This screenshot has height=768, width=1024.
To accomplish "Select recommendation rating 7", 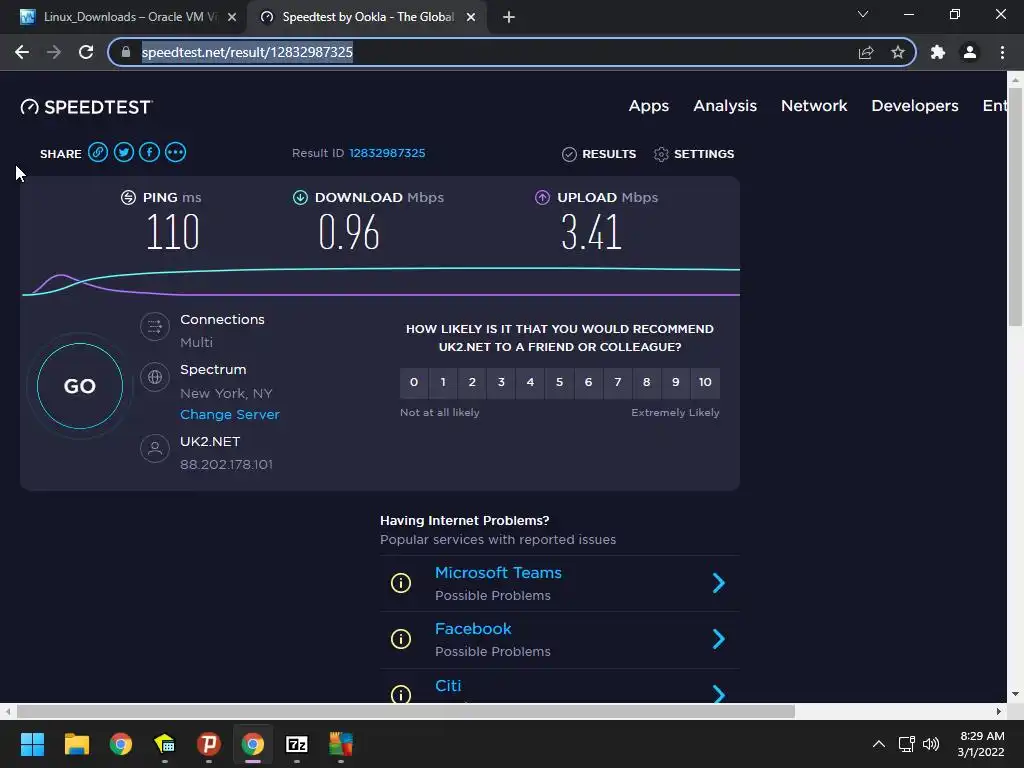I will pyautogui.click(x=617, y=383).
